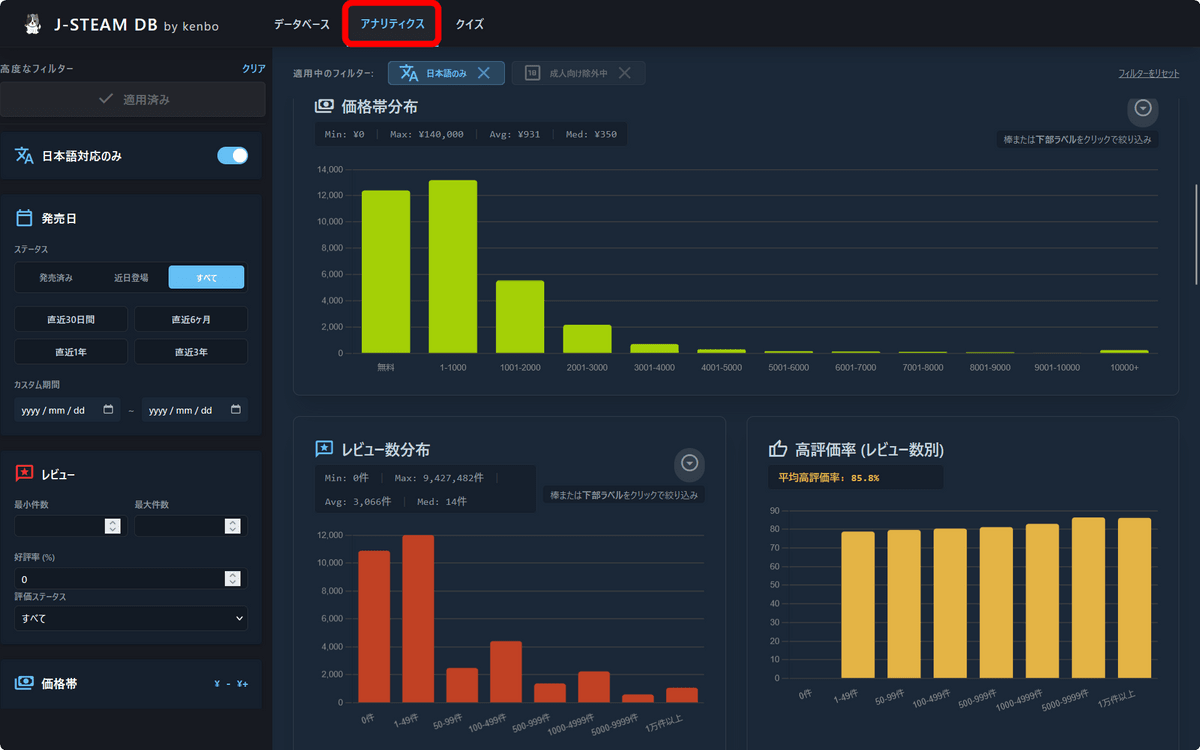Remove the 成人向け除外中 filter chip via X
Image resolution: width=1200 pixels, height=750 pixels.
tap(624, 73)
